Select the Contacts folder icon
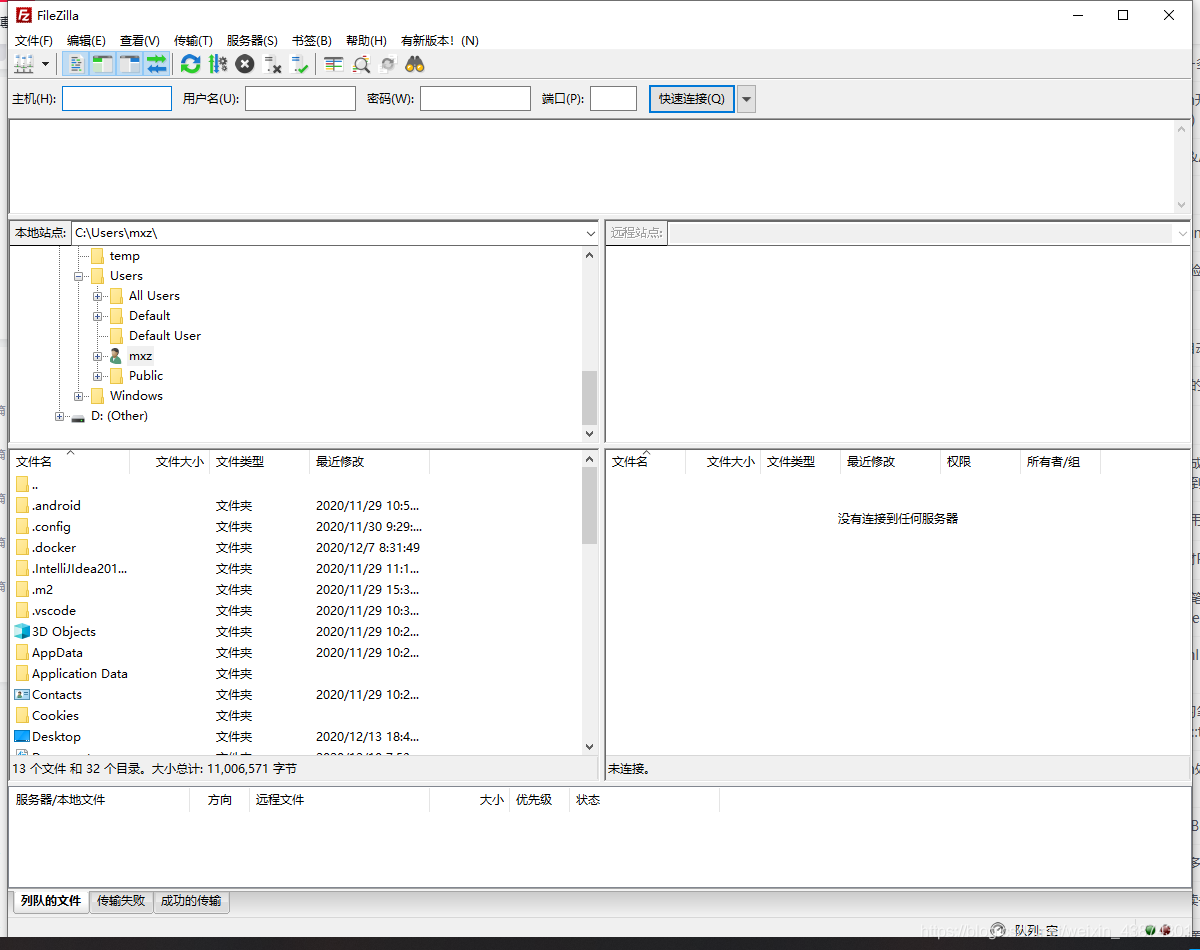Screen dimensions: 1200x950 pyautogui.click(x=22, y=694)
